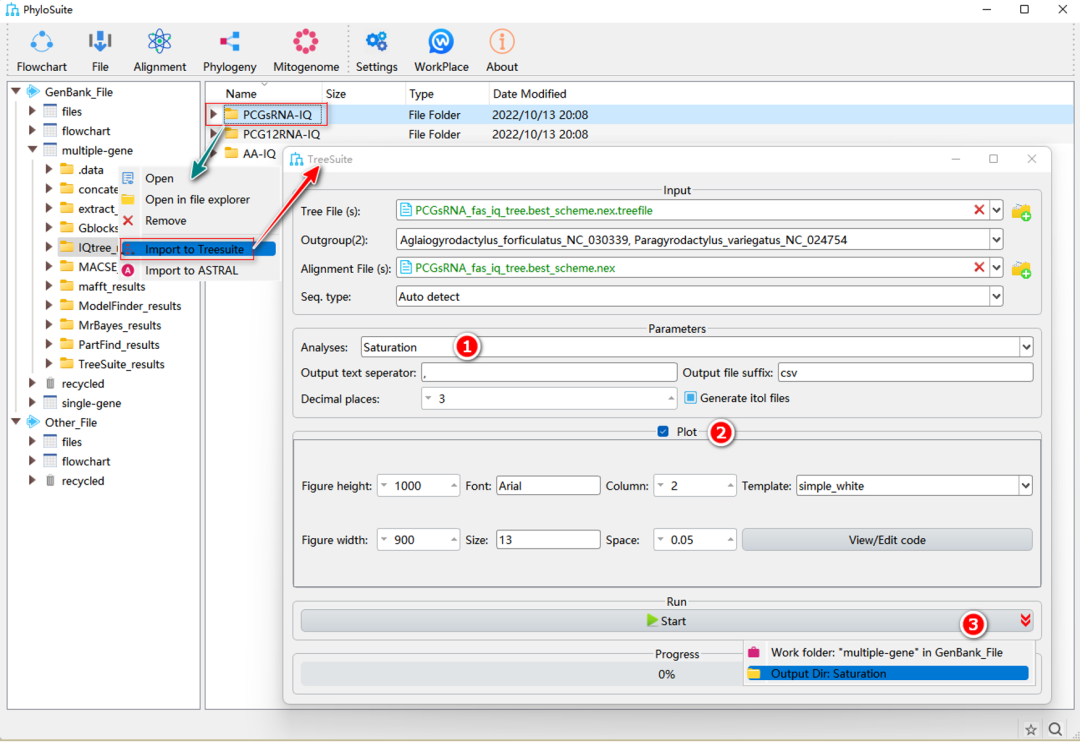Click the Output file suffix field
This screenshot has height=743, width=1080.
(905, 373)
